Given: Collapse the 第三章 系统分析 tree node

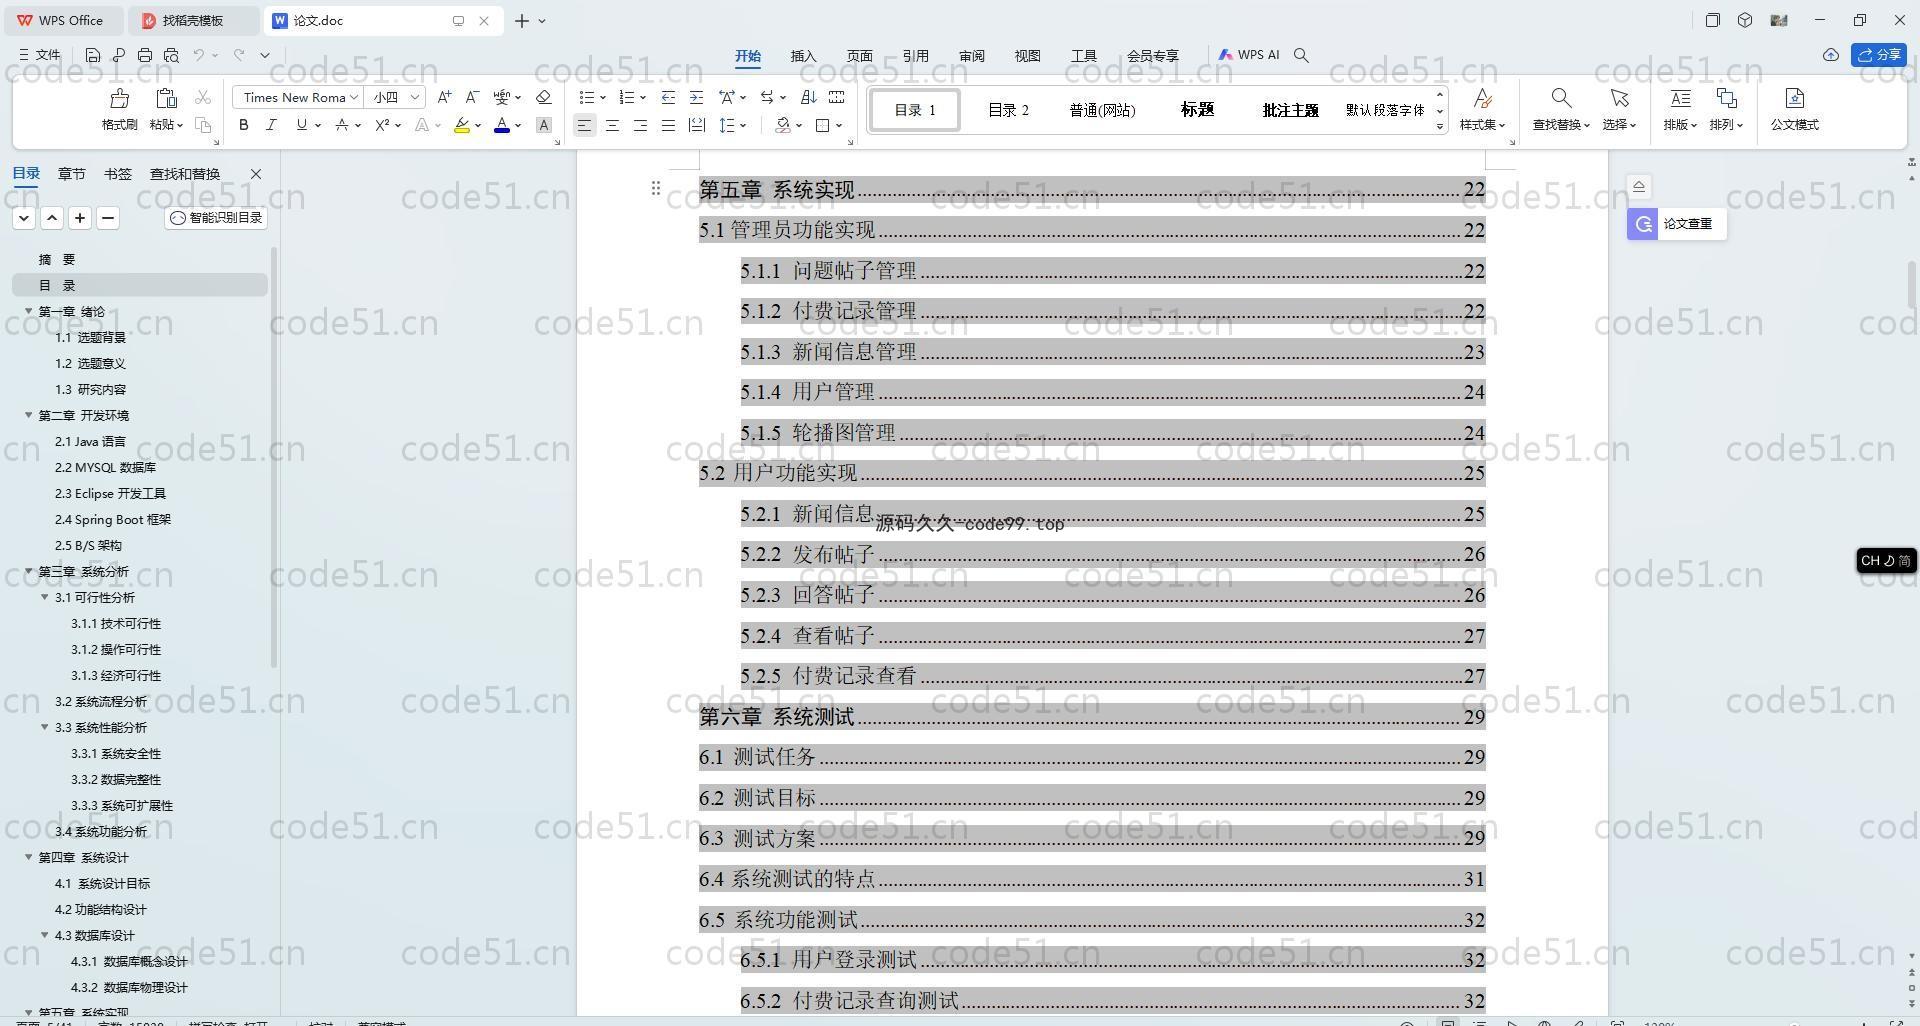Looking at the screenshot, I should point(28,571).
